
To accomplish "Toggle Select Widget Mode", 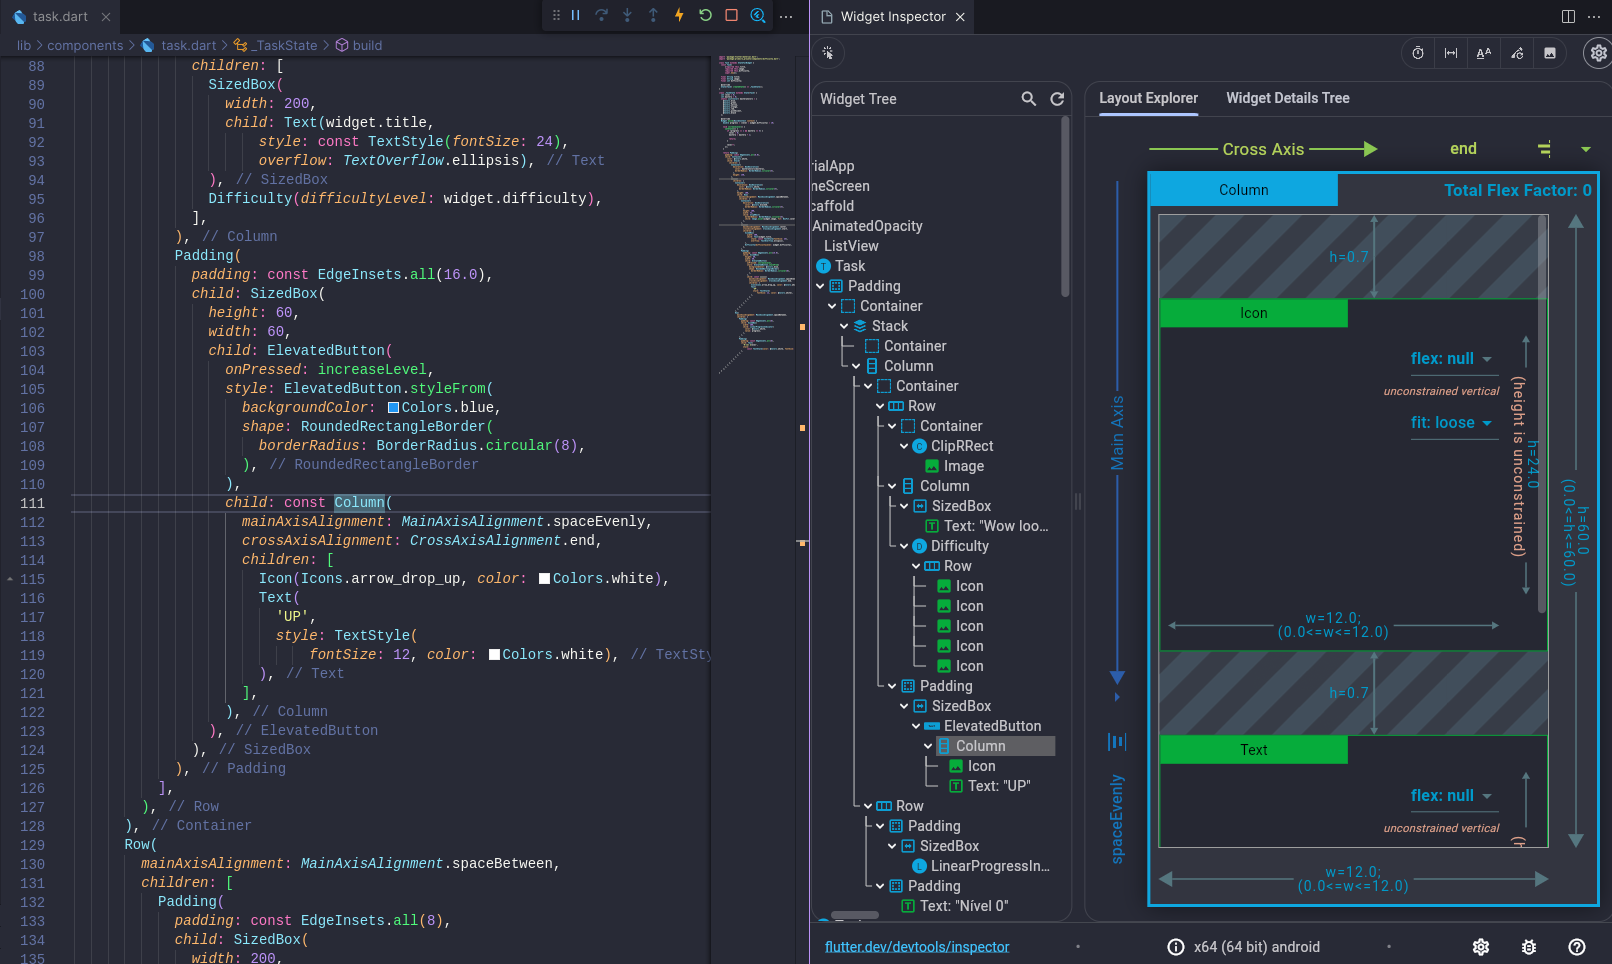I will (x=828, y=53).
